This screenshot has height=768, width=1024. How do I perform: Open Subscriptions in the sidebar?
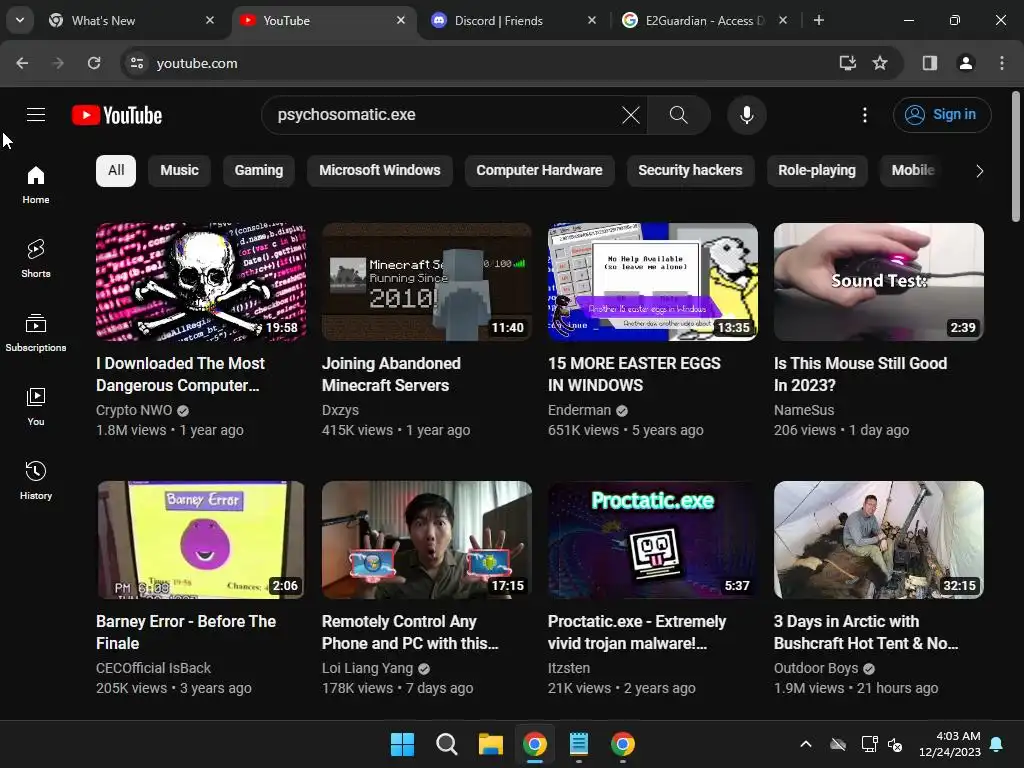36,332
